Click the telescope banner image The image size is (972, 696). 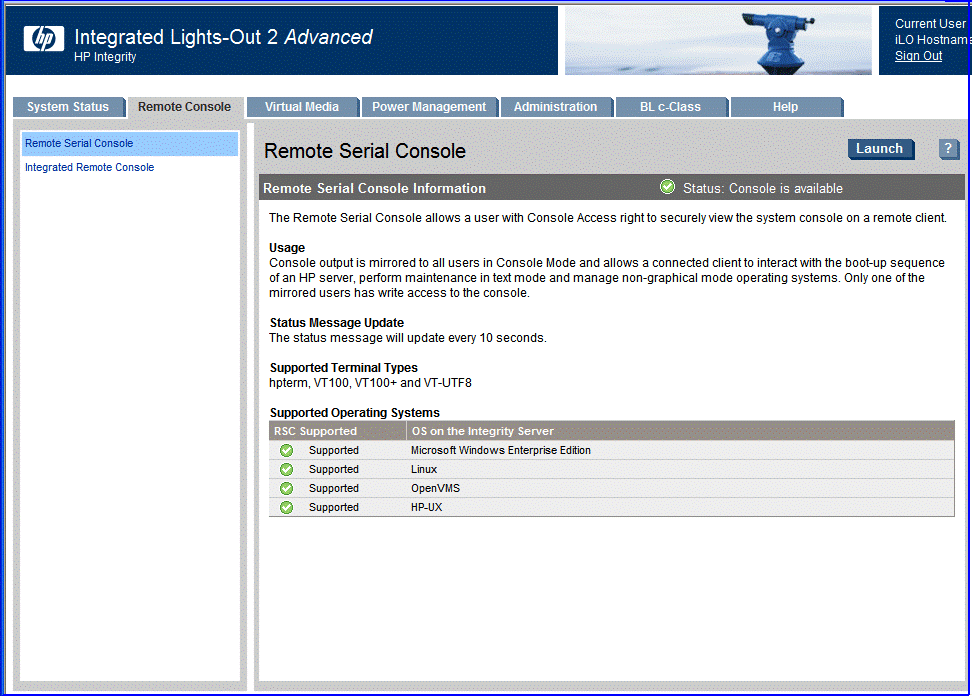click(717, 41)
